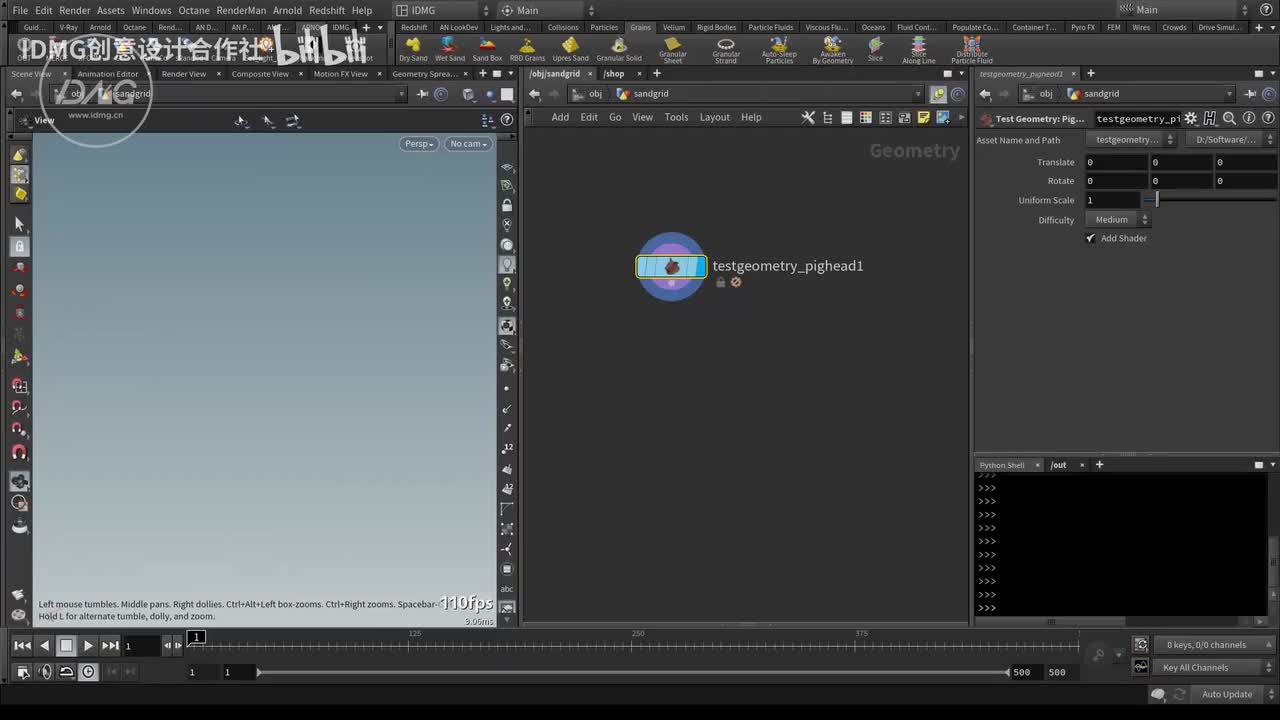This screenshot has width=1280, height=720.
Task: Select the Dry Sand shelf tool
Action: [413, 48]
